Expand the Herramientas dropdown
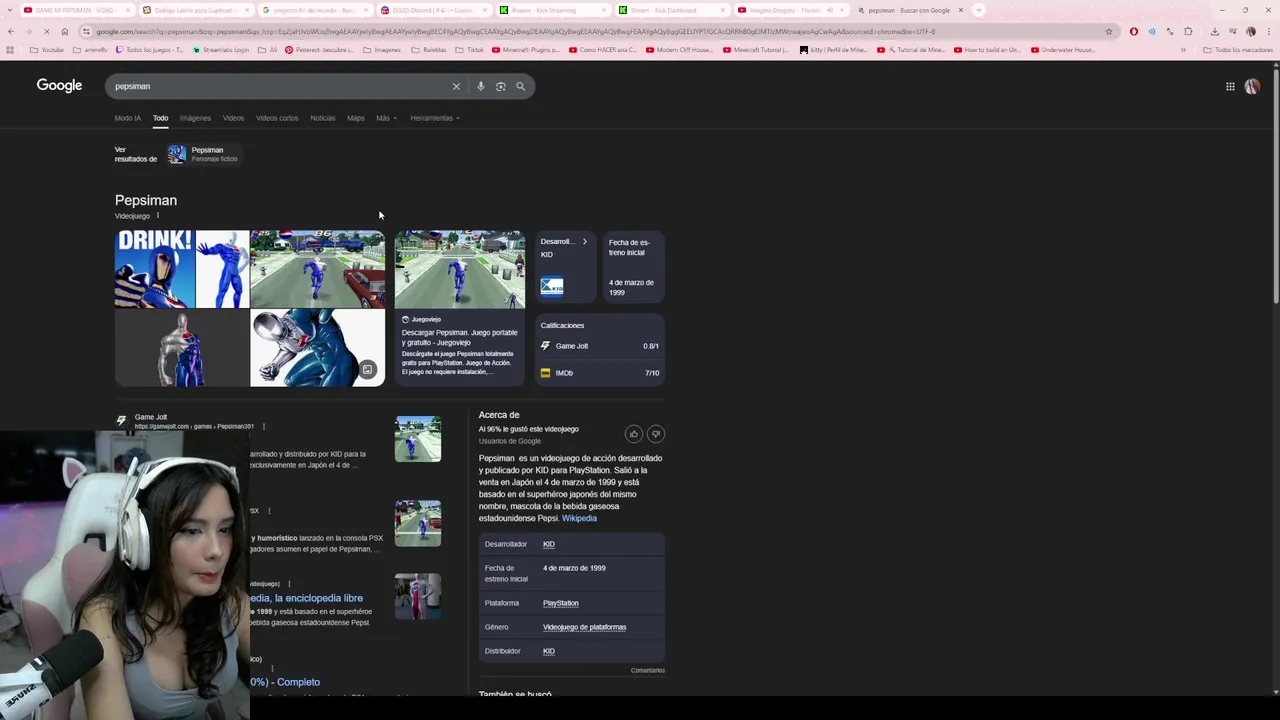 (x=435, y=118)
